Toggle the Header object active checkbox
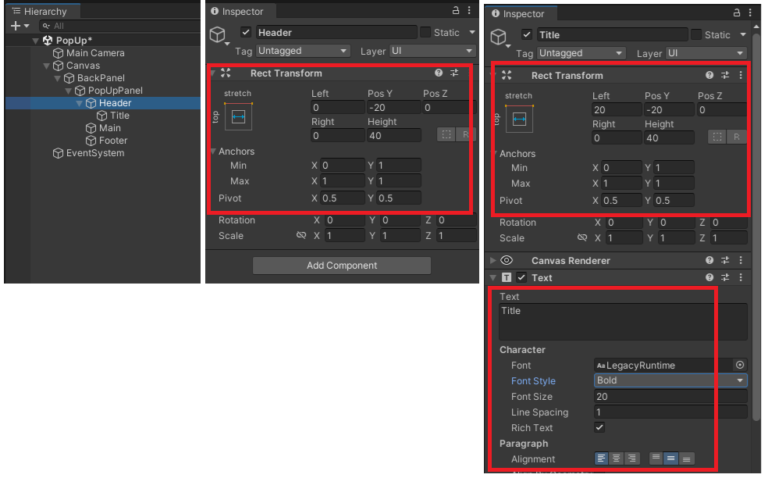This screenshot has height=478, width=768. click(246, 33)
